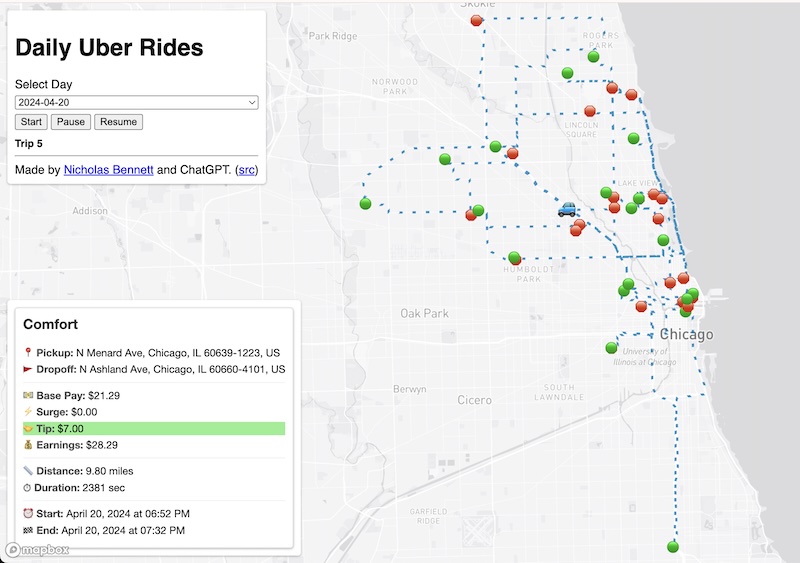The width and height of the screenshot is (800, 563).
Task: Click the Mapbox logo
Action: click(x=37, y=550)
